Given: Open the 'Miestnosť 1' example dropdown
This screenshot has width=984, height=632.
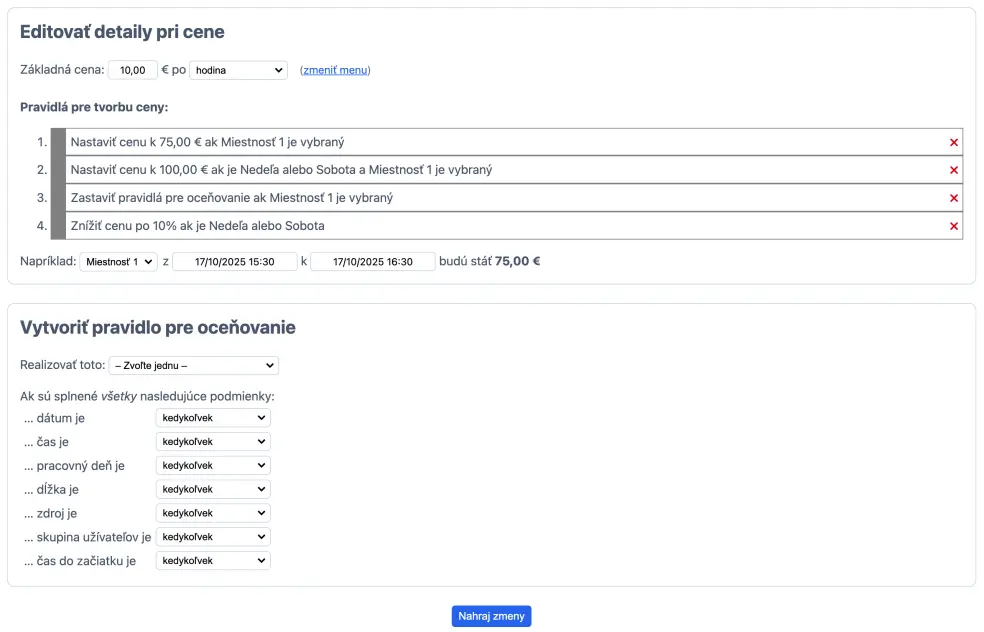Looking at the screenshot, I should click(118, 262).
